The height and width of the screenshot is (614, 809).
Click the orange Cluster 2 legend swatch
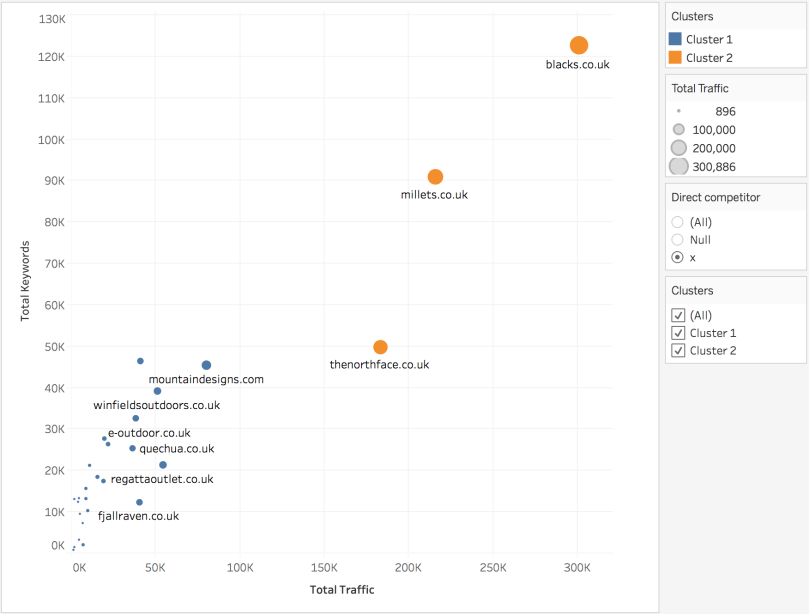tap(675, 57)
